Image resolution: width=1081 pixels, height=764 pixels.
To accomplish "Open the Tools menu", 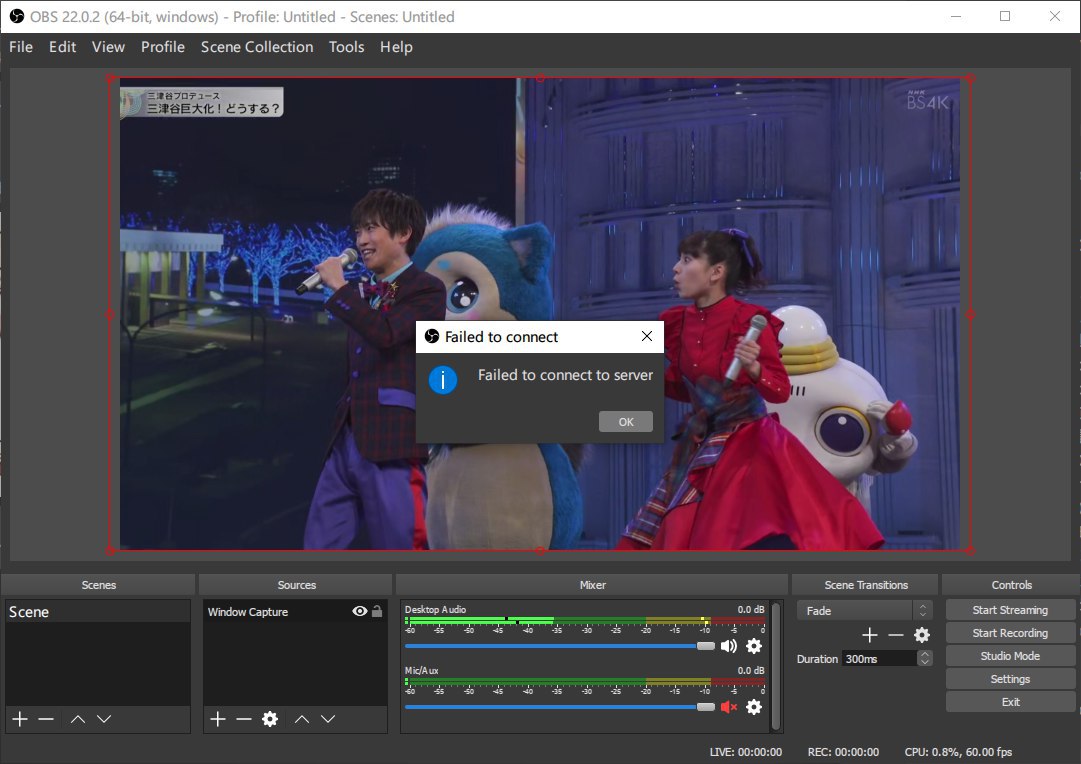I will click(x=346, y=47).
